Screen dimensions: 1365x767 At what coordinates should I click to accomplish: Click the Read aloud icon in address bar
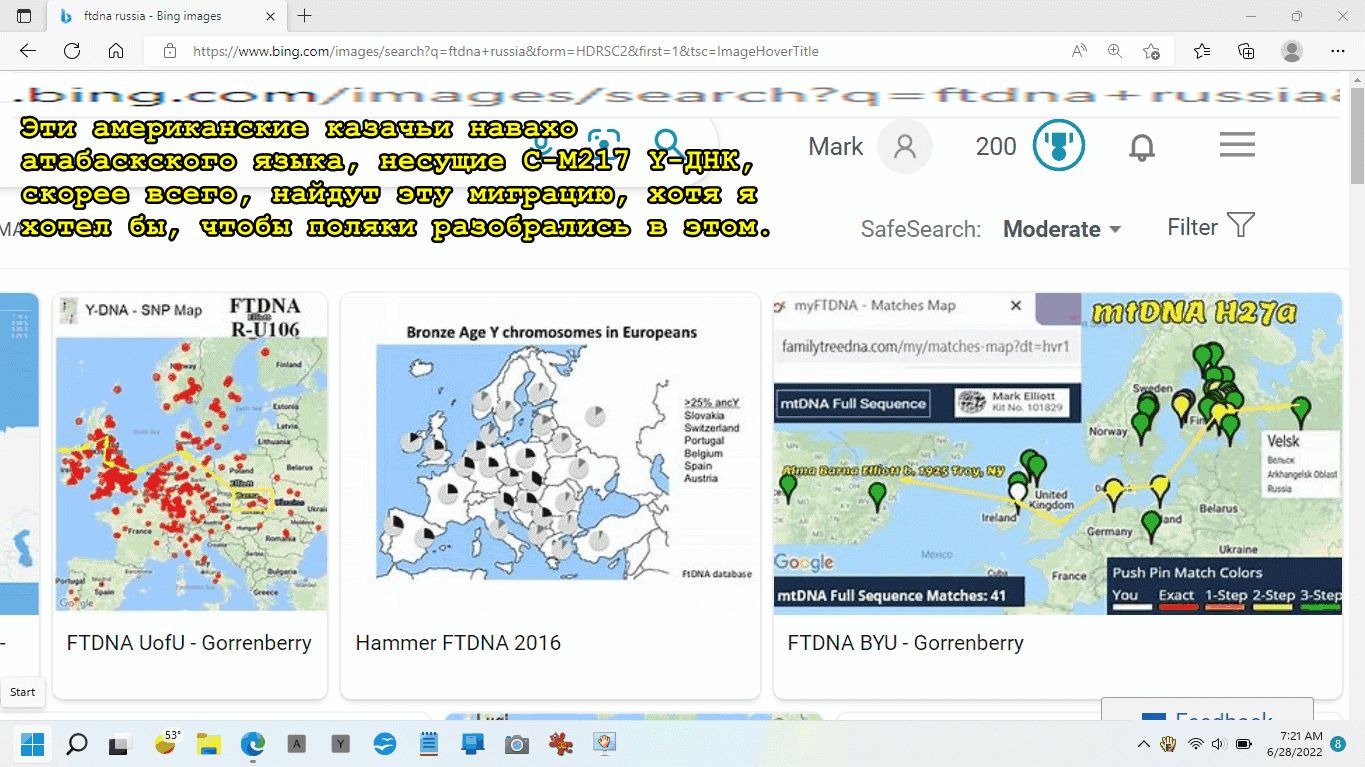tap(1079, 51)
